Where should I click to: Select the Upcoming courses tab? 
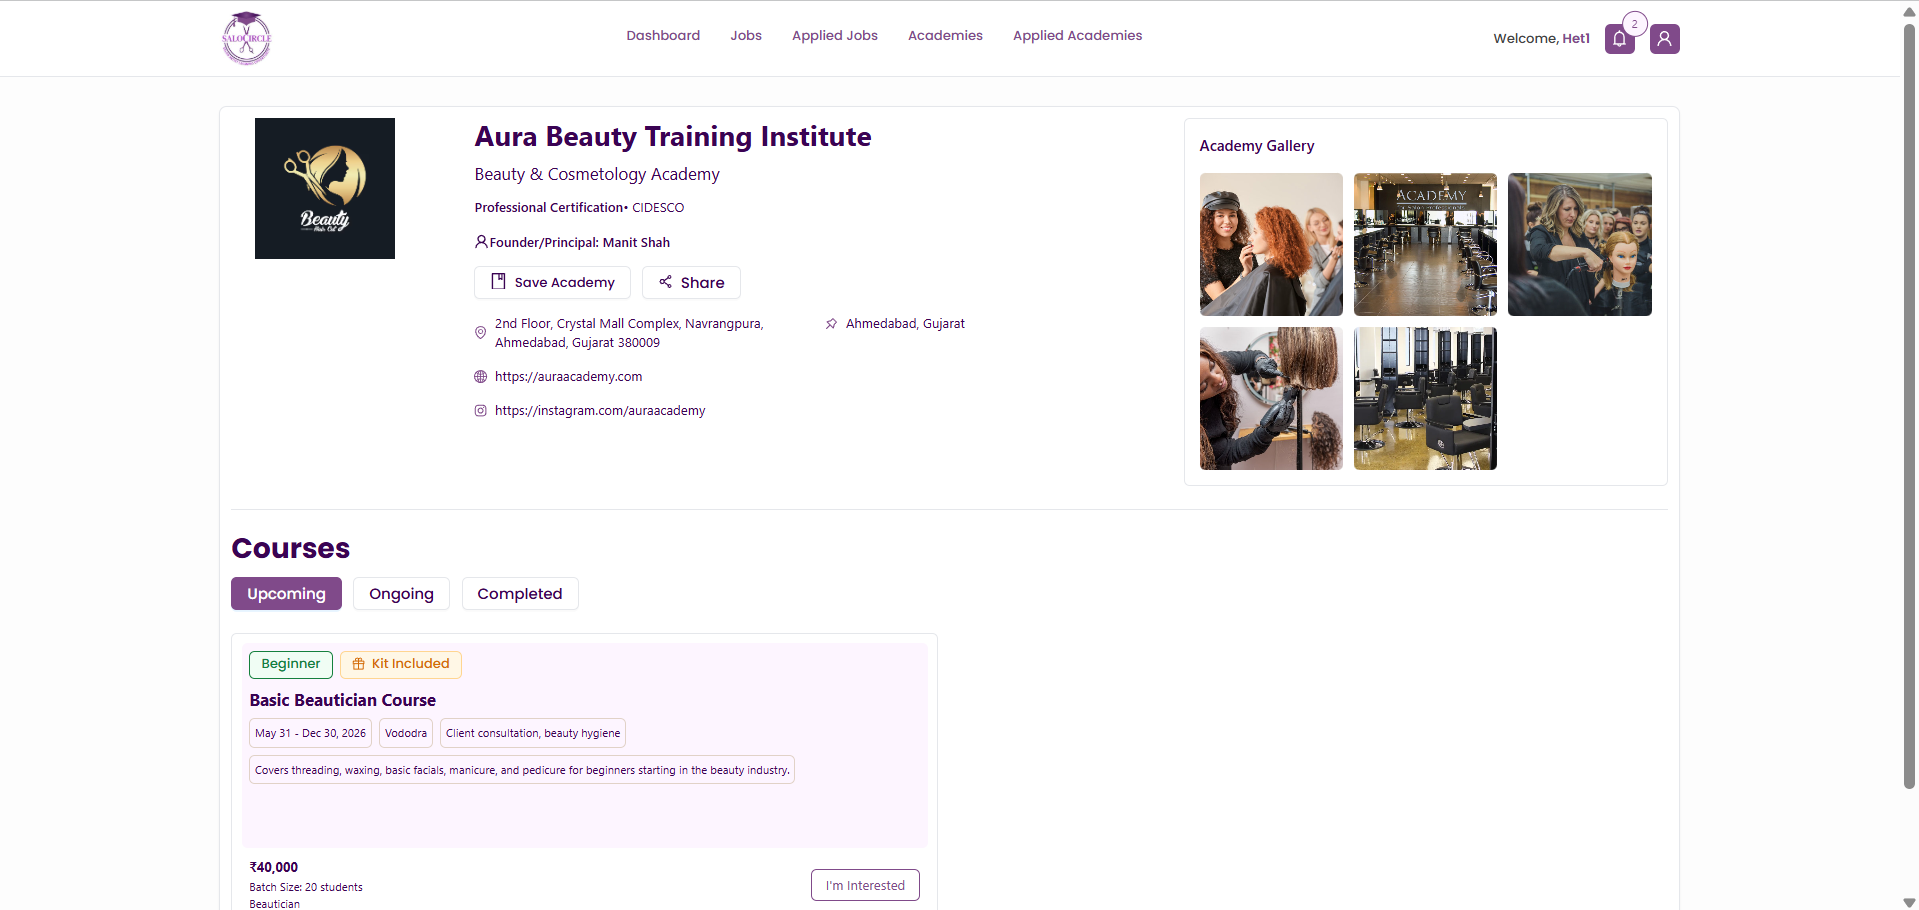pos(286,594)
